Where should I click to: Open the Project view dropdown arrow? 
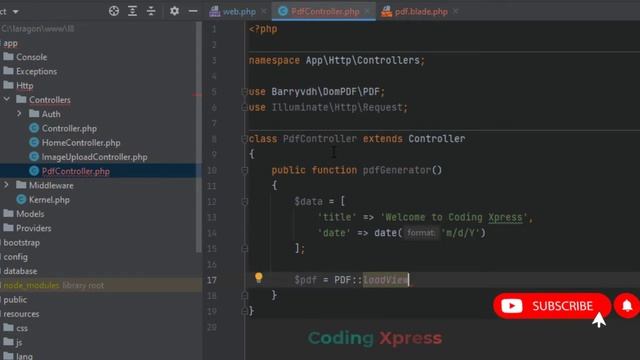point(16,12)
